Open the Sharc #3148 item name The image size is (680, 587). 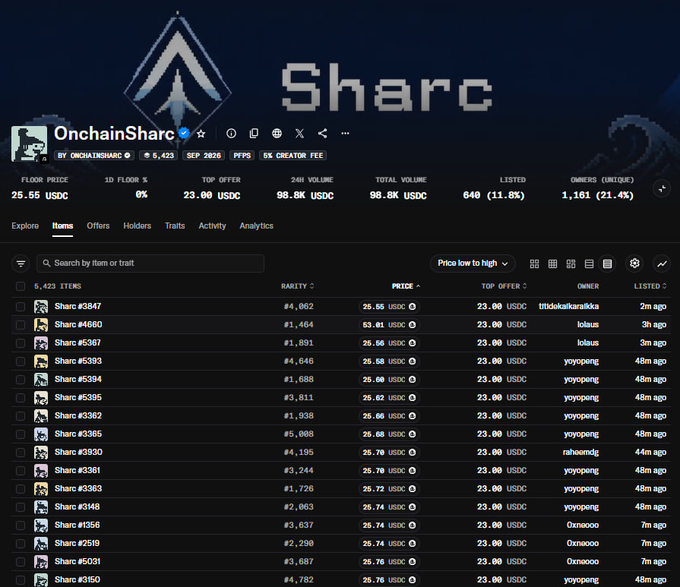coord(77,507)
